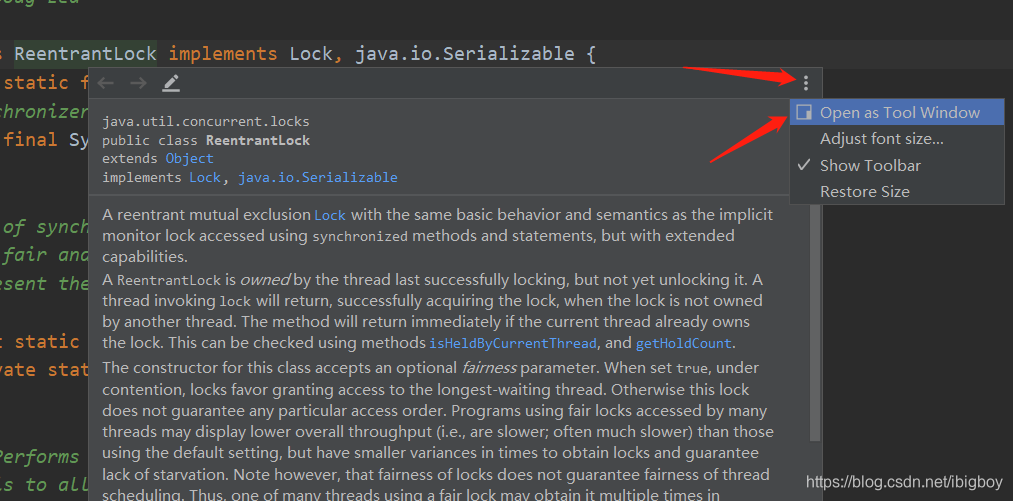Click the Lock link in description paragraph
This screenshot has height=501, width=1013.
pos(330,215)
